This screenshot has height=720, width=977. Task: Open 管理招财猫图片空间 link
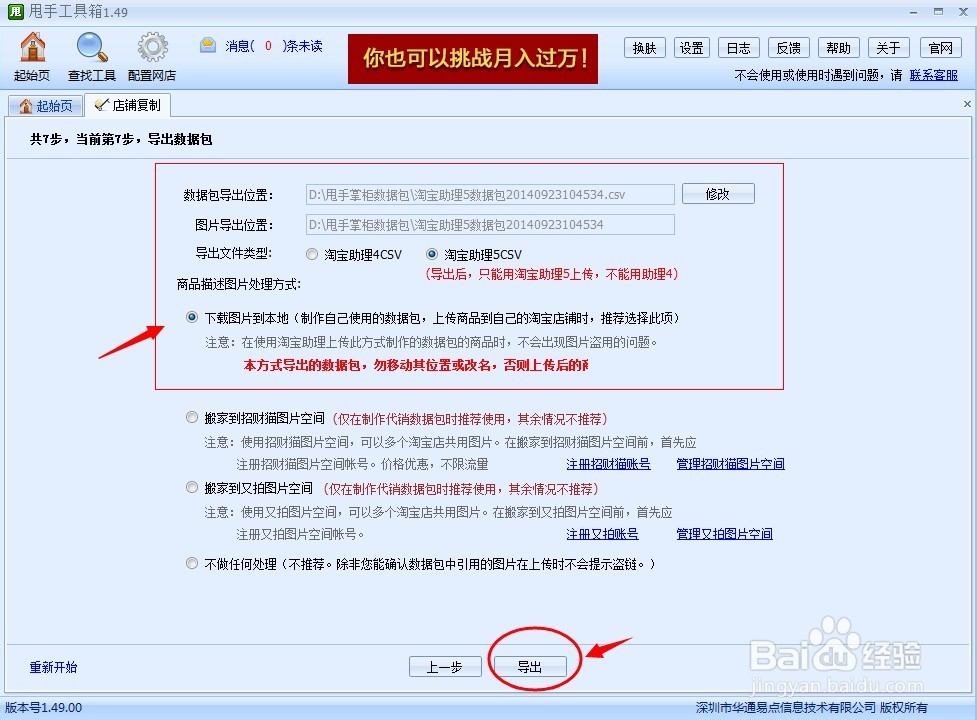click(730, 464)
